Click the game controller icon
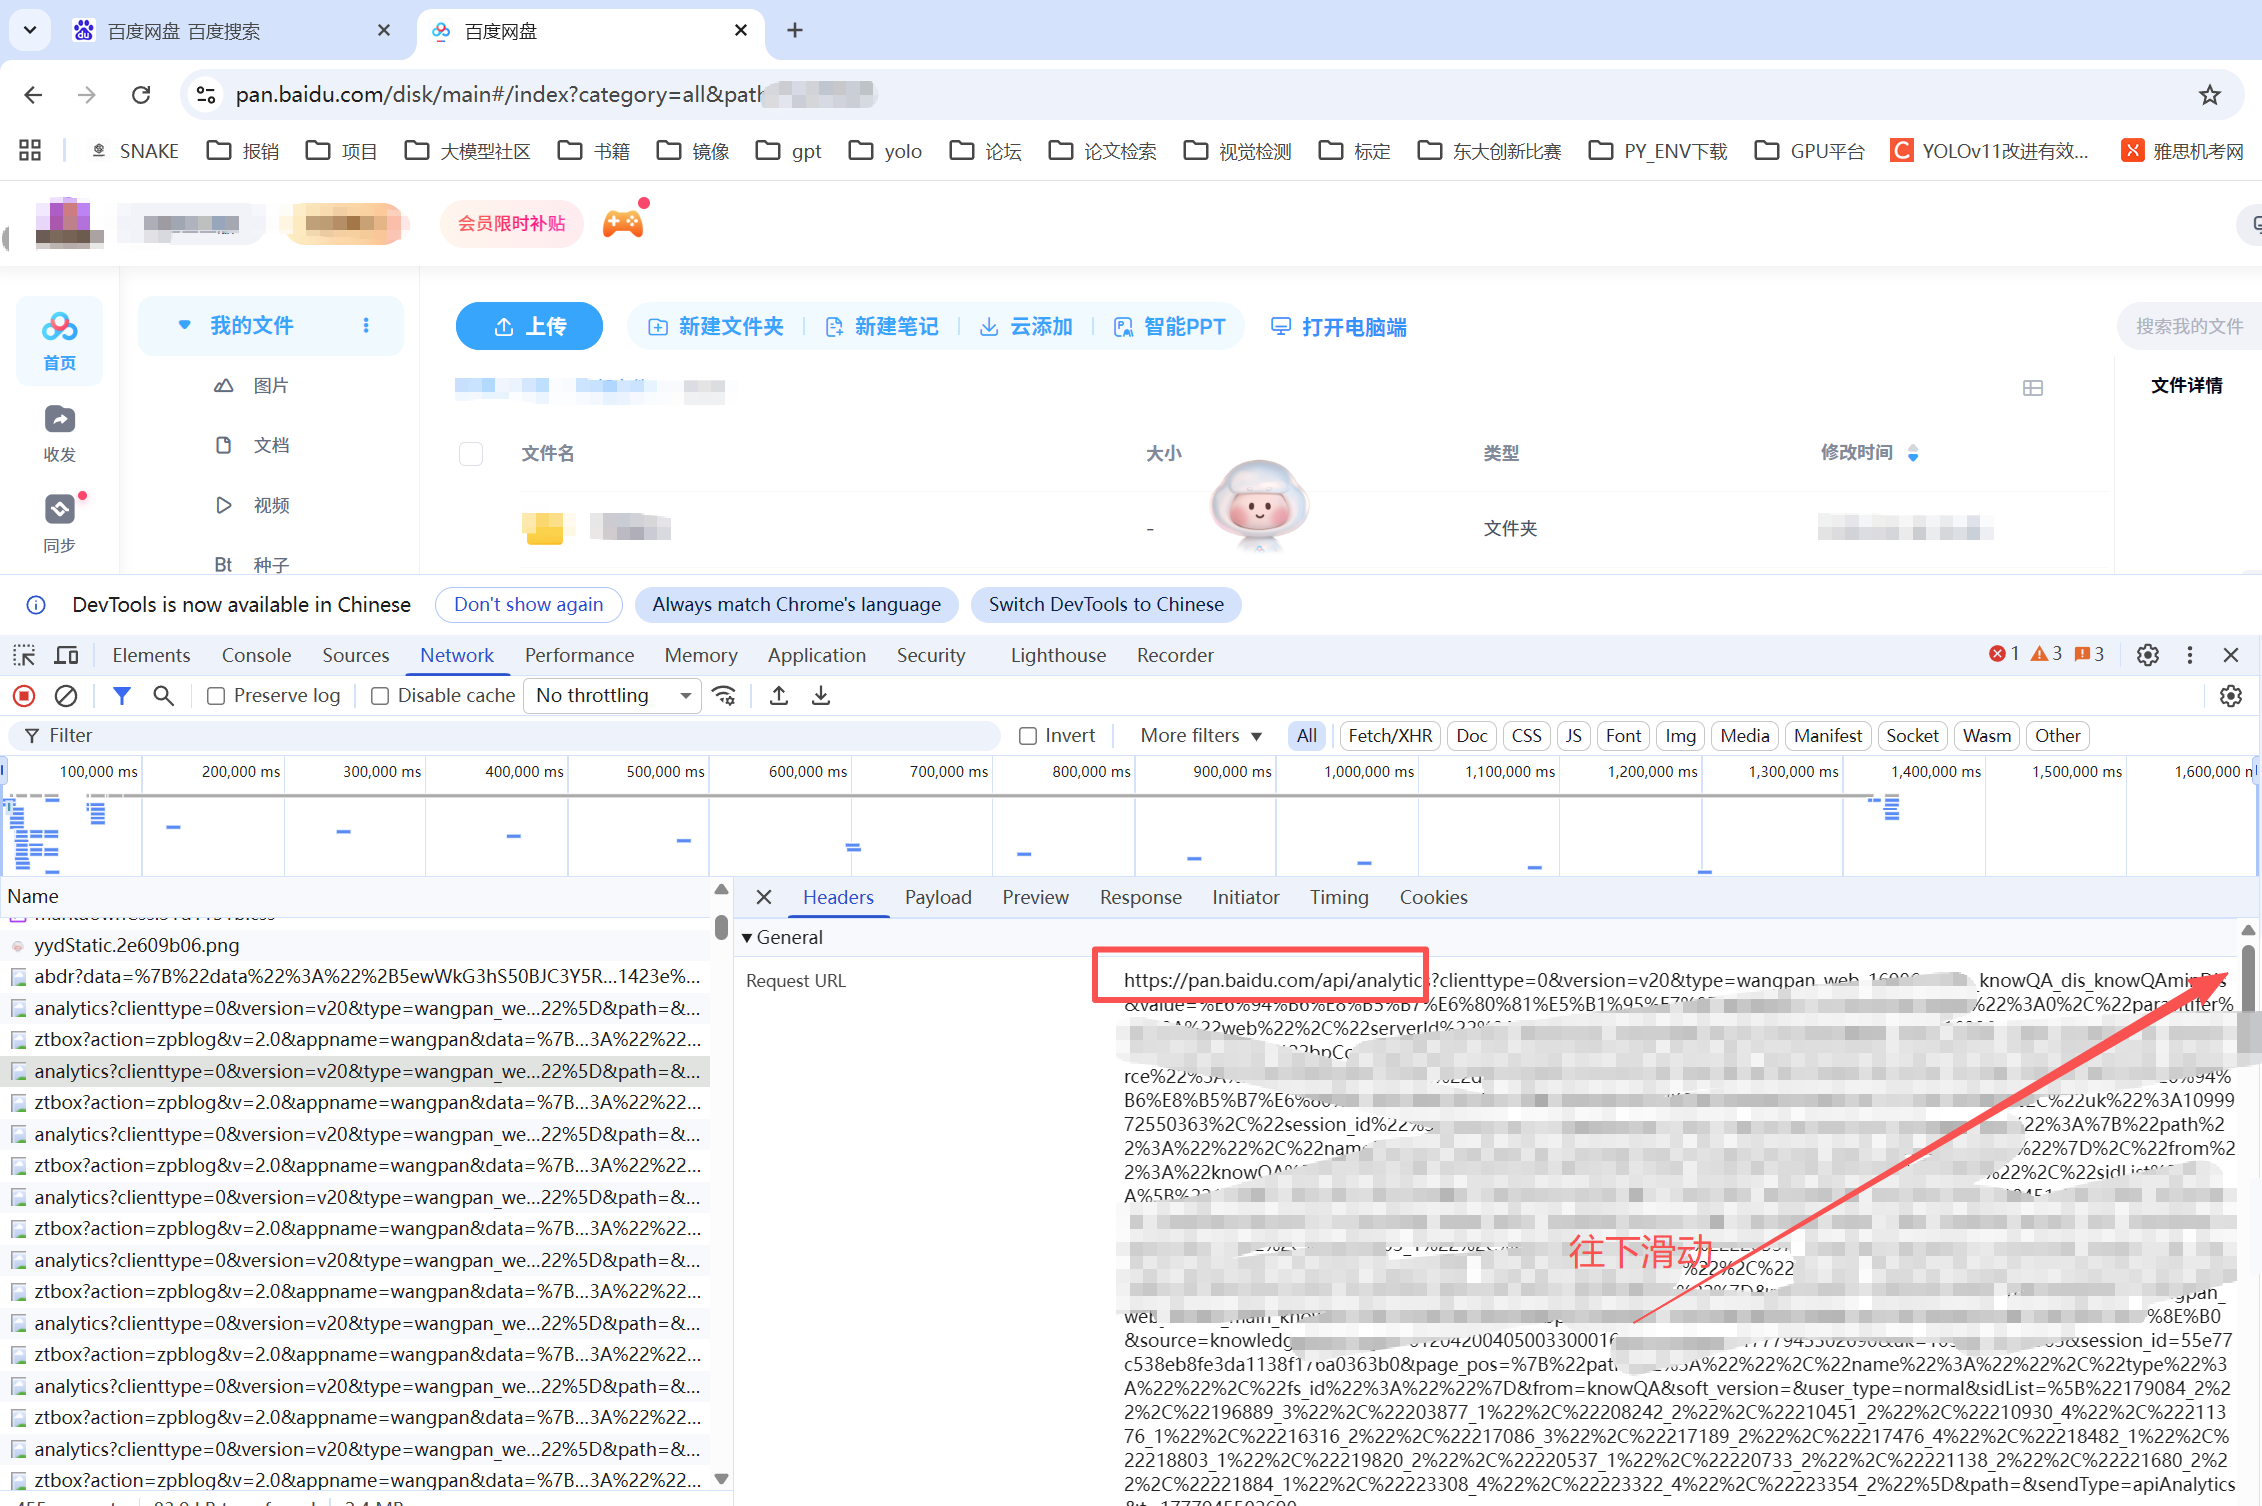2262x1506 pixels. click(x=623, y=222)
